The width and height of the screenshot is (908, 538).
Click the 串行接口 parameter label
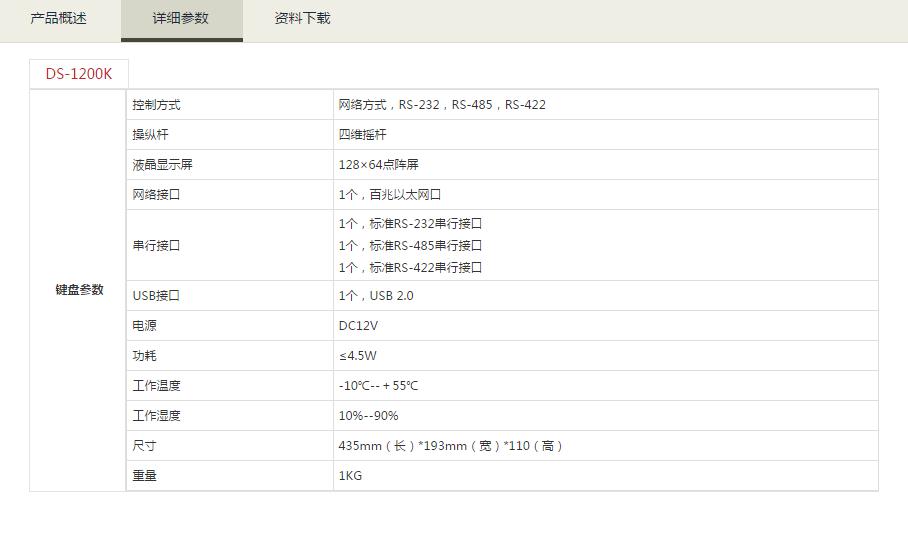point(157,245)
